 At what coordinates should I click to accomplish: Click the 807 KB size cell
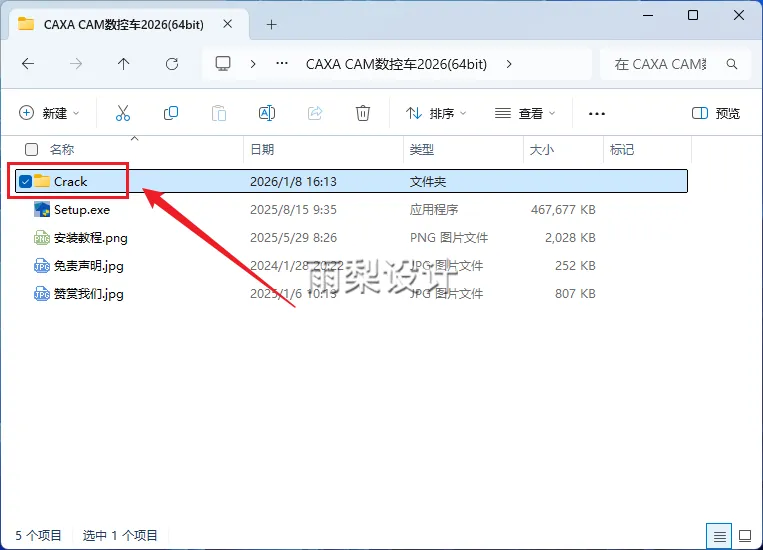click(575, 293)
